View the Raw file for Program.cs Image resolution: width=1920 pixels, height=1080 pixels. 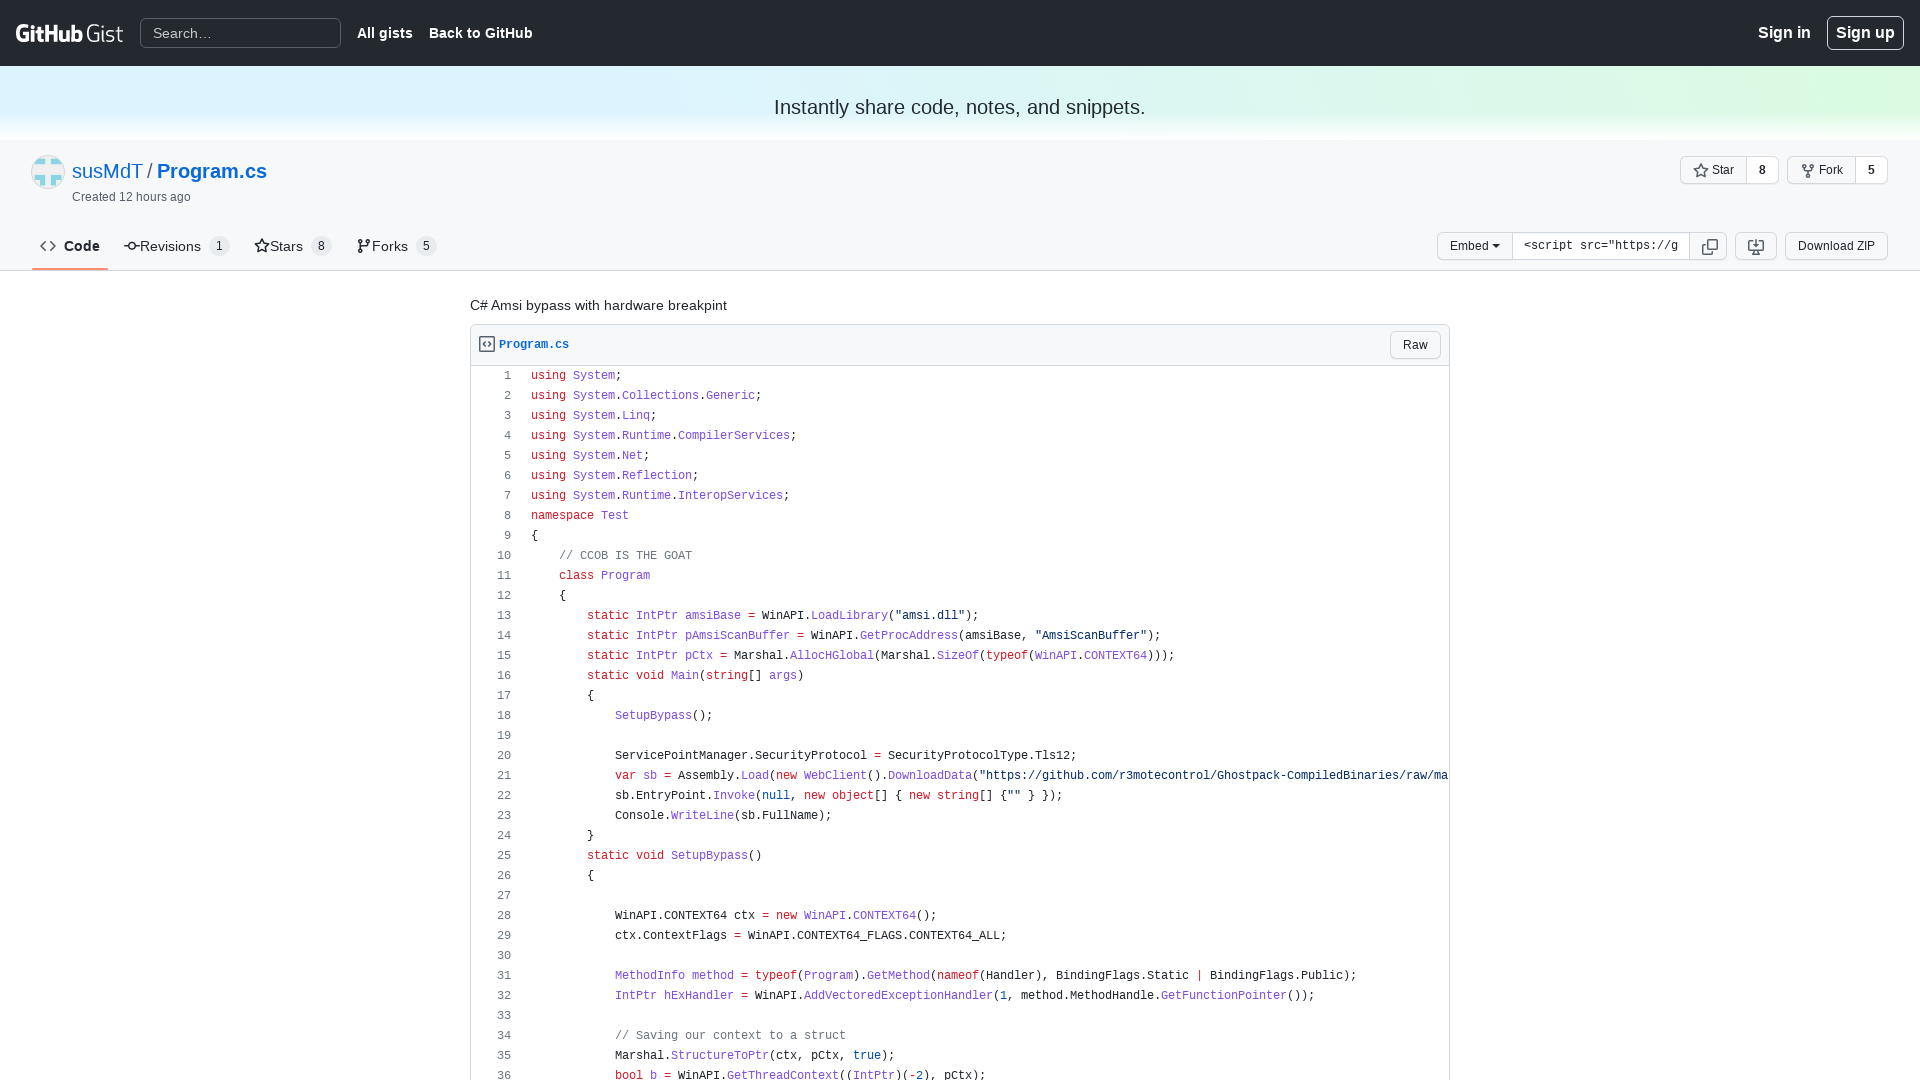pyautogui.click(x=1415, y=345)
